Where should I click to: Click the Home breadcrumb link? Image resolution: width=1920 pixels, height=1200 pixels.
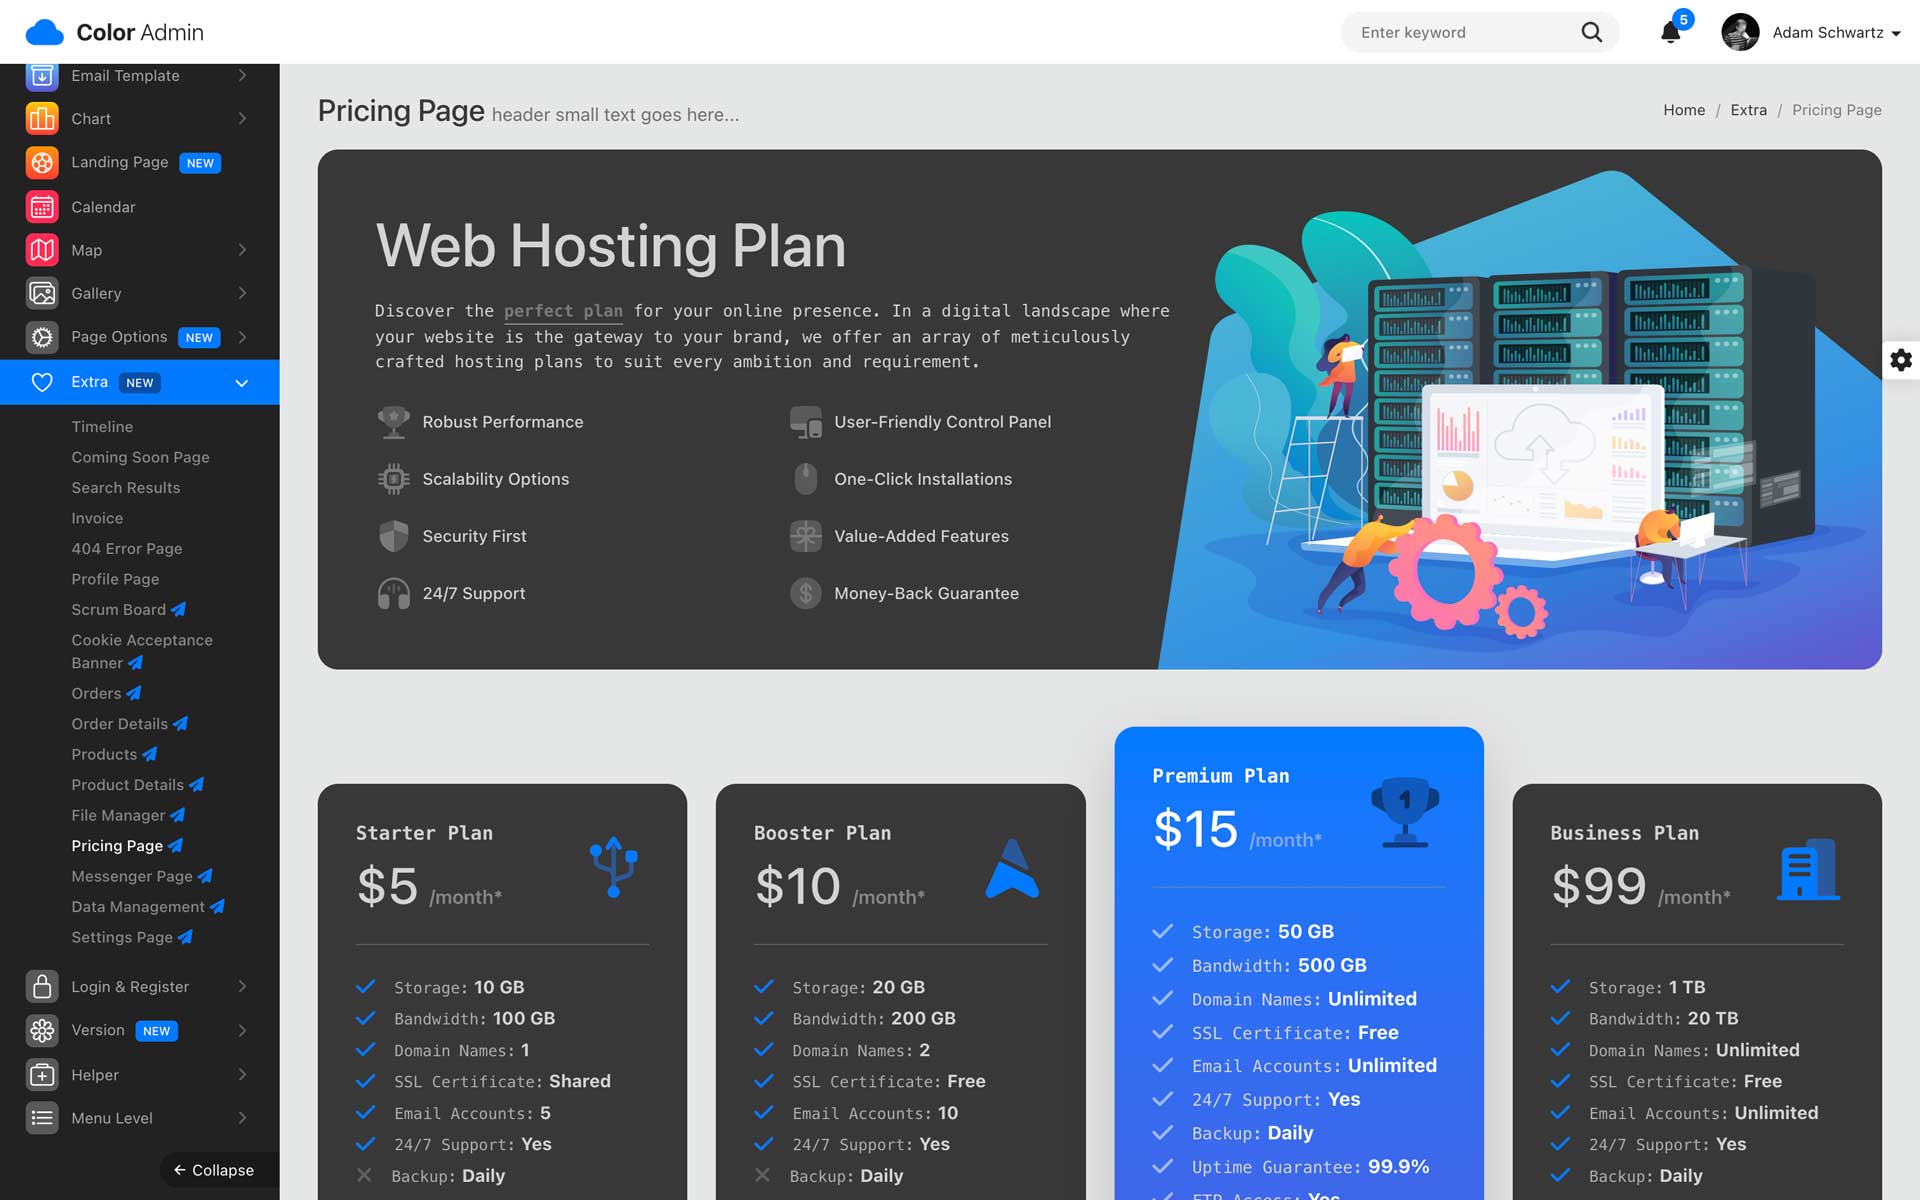click(x=1684, y=110)
